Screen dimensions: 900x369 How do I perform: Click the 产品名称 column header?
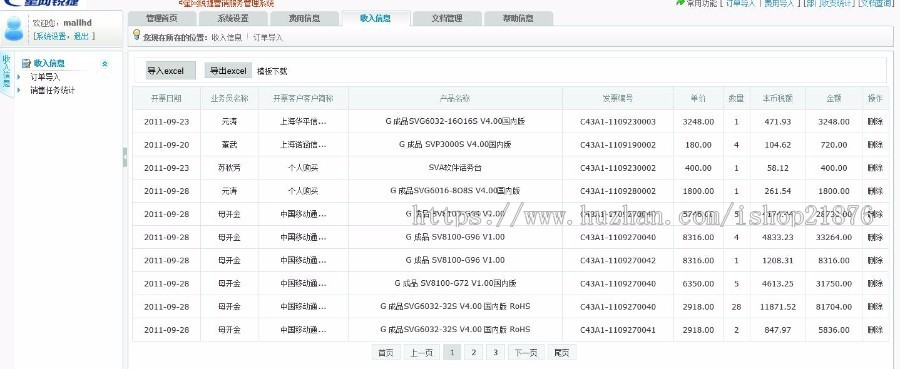pyautogui.click(x=455, y=98)
